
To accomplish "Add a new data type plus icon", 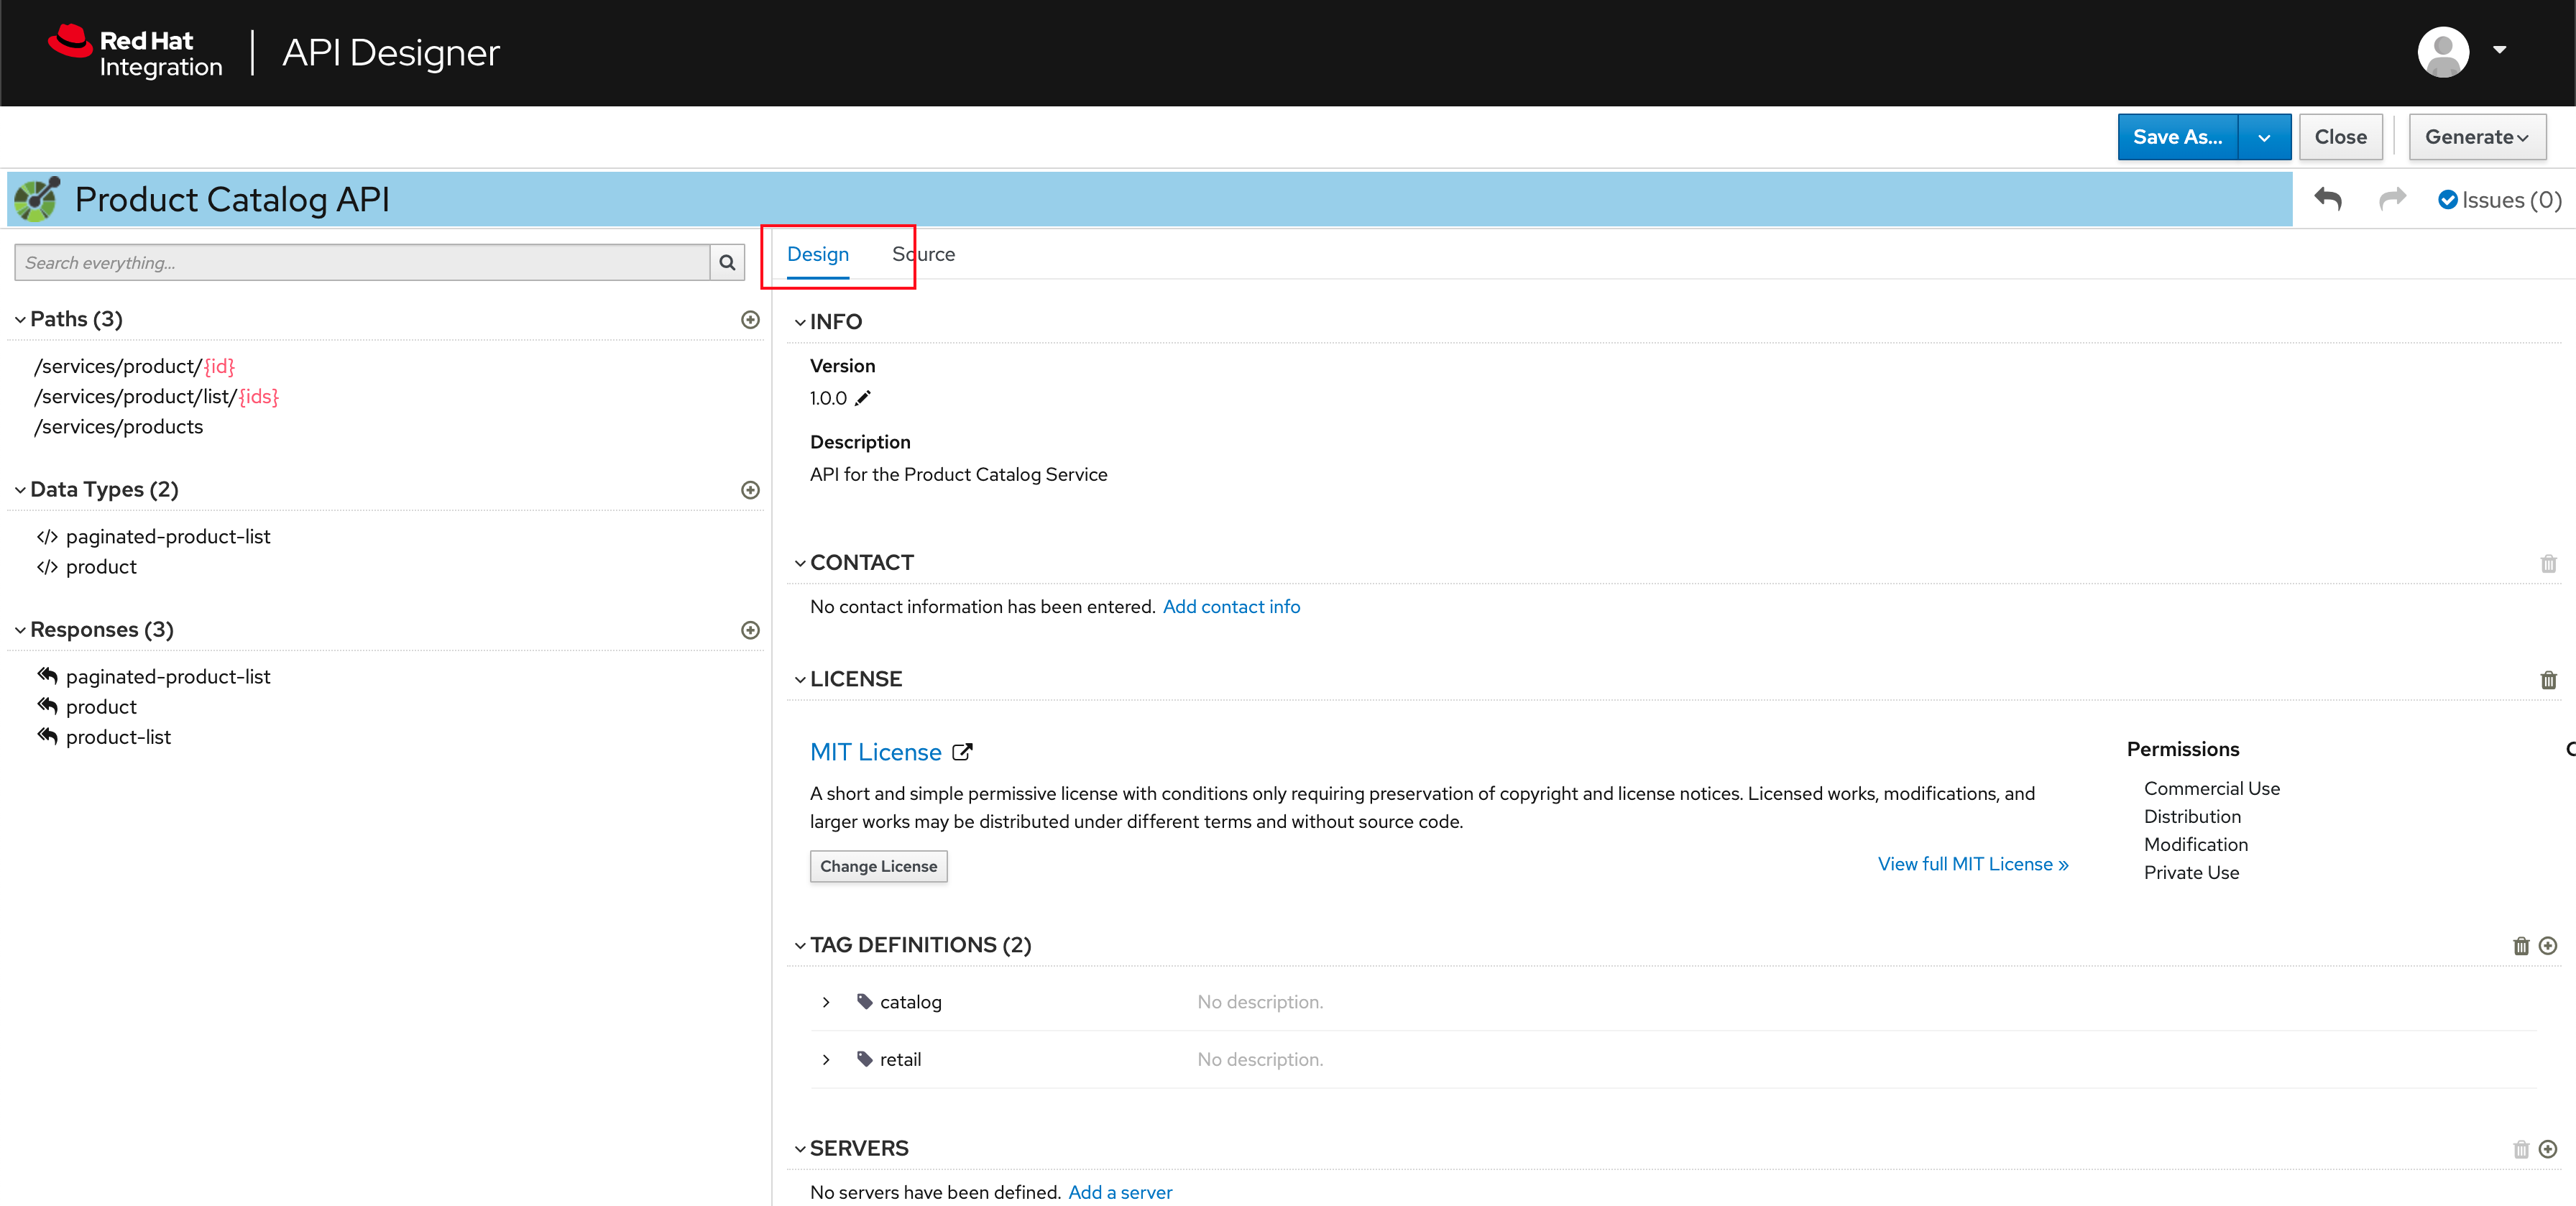I will tap(750, 489).
